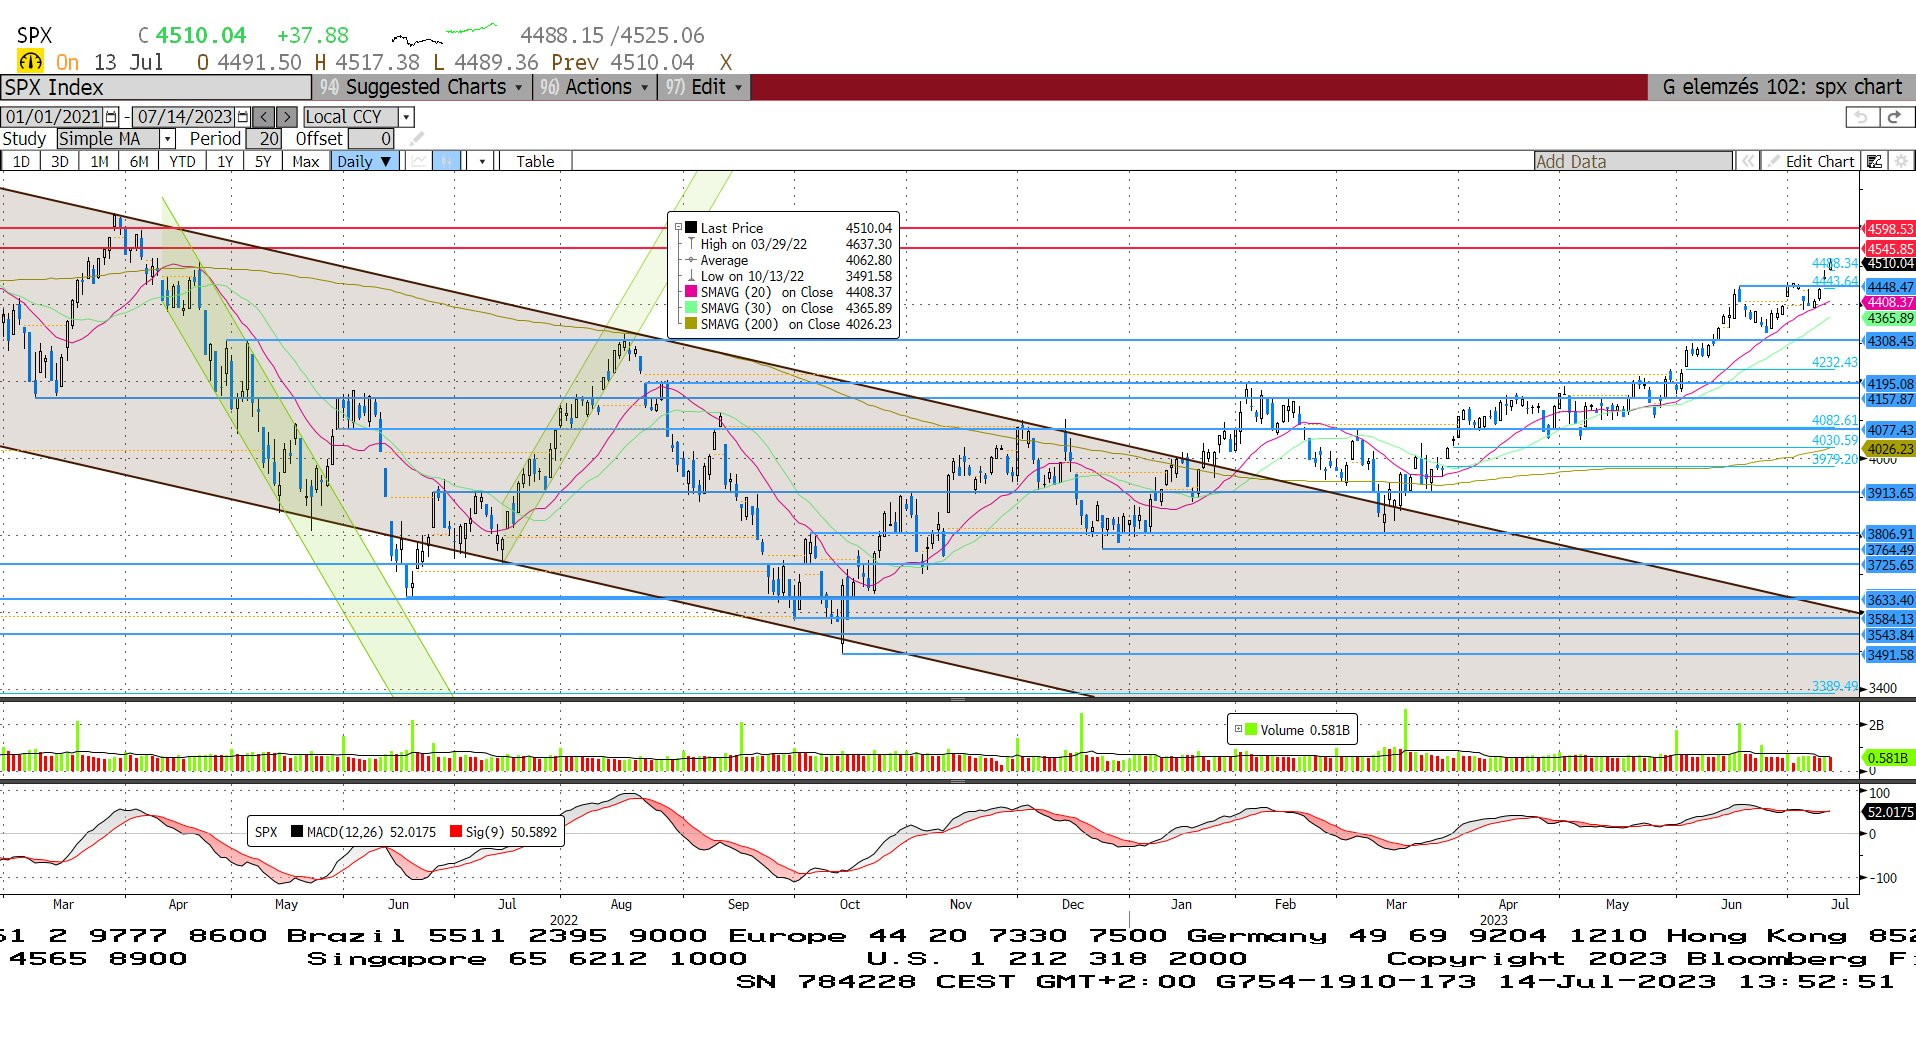Click the X beside Prev price
Screen dimensions: 1916x1037
(726, 62)
